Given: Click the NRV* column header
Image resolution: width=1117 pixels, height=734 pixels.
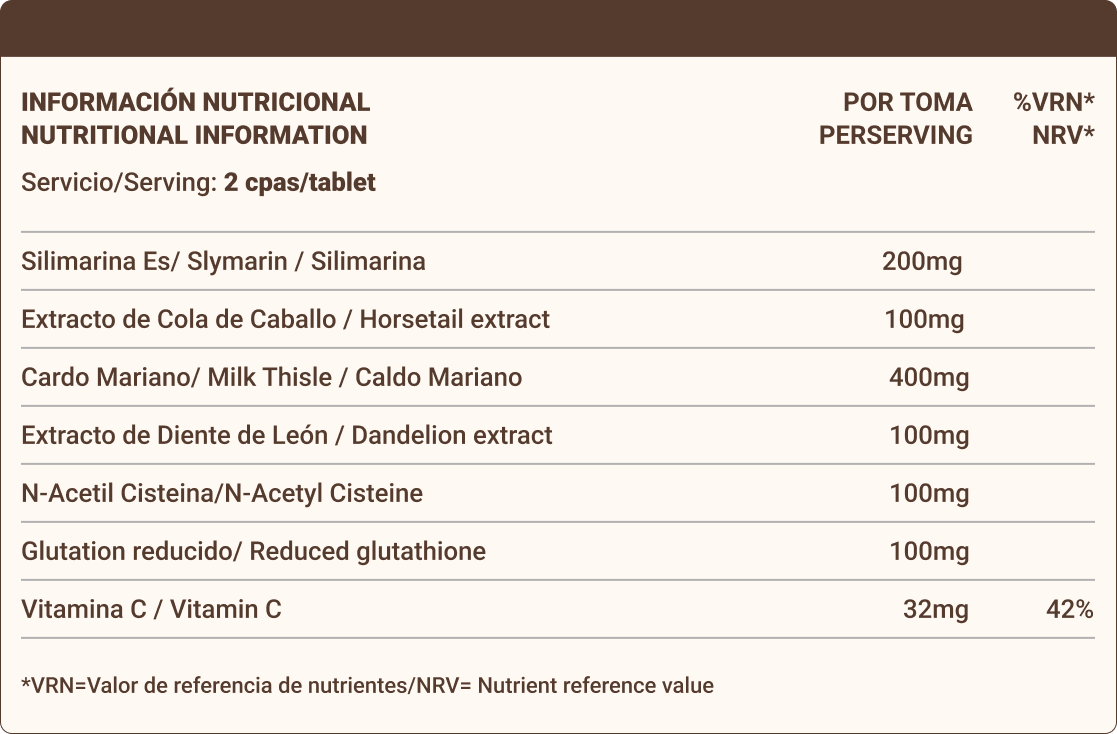Looking at the screenshot, I should (x=1063, y=135).
